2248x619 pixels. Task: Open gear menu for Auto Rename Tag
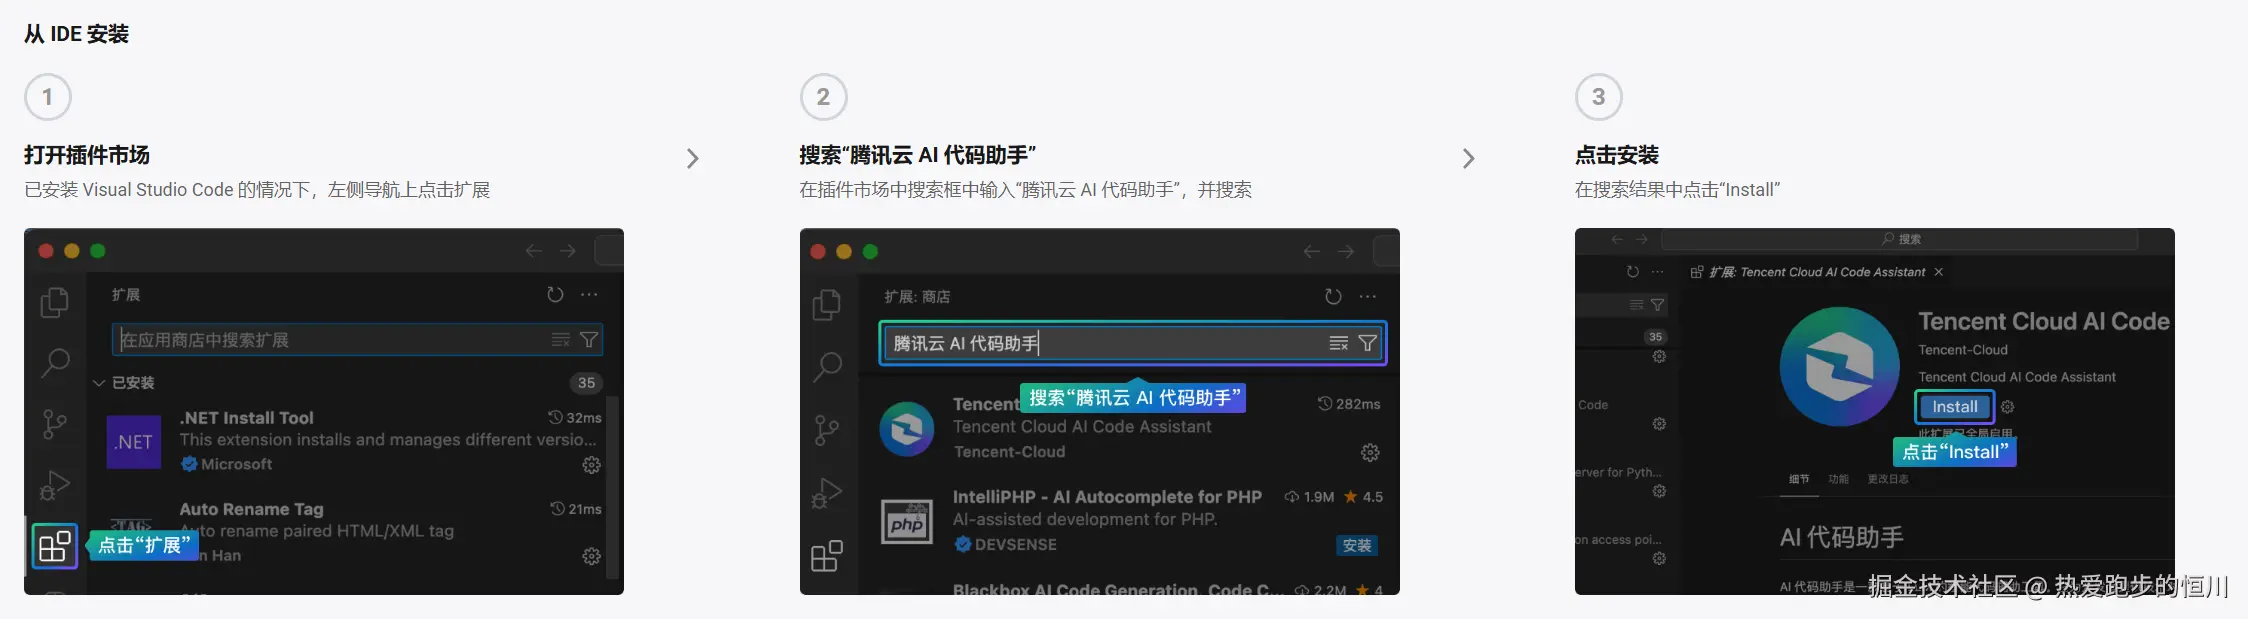pyautogui.click(x=591, y=556)
